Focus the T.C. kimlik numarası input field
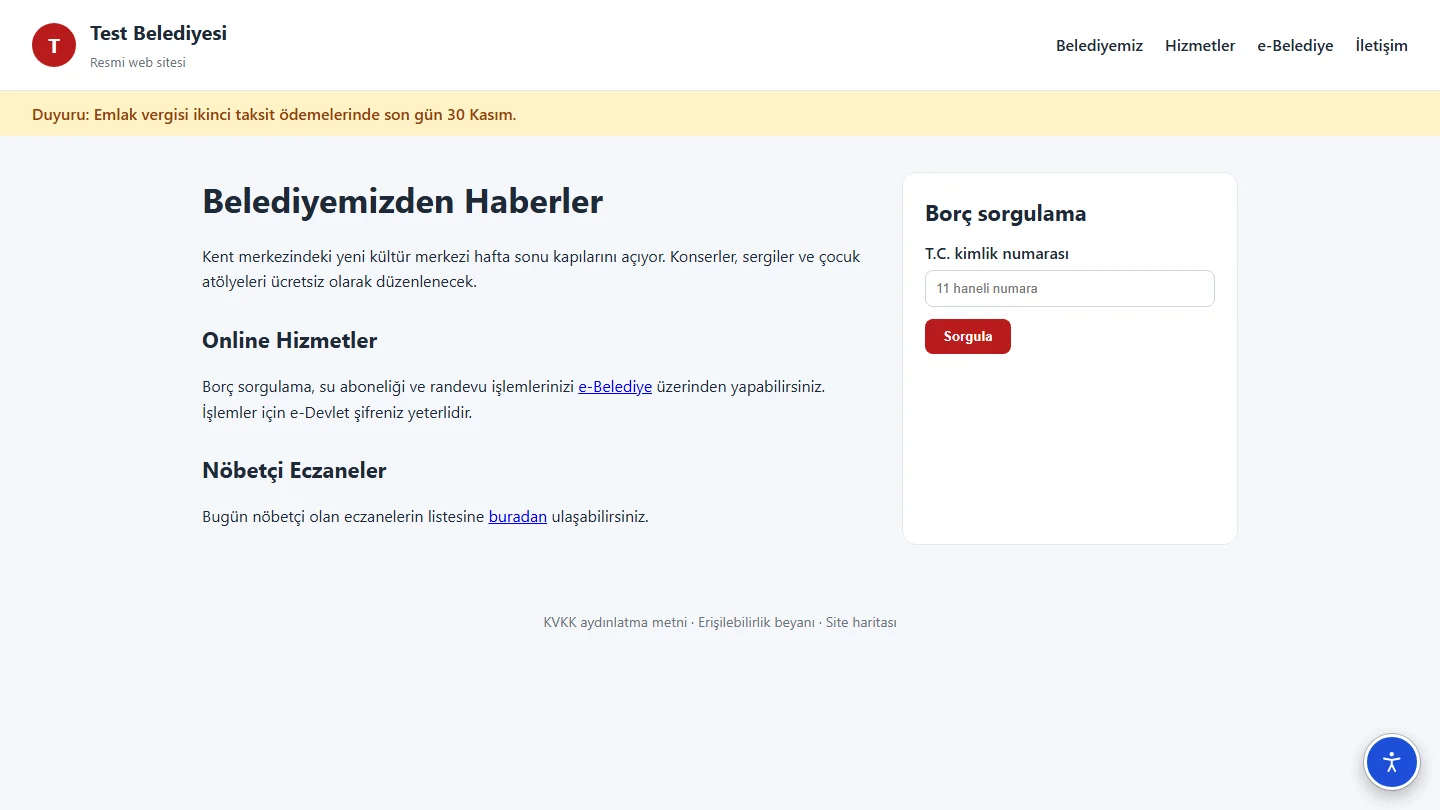Image resolution: width=1440 pixels, height=810 pixels. pos(1069,288)
